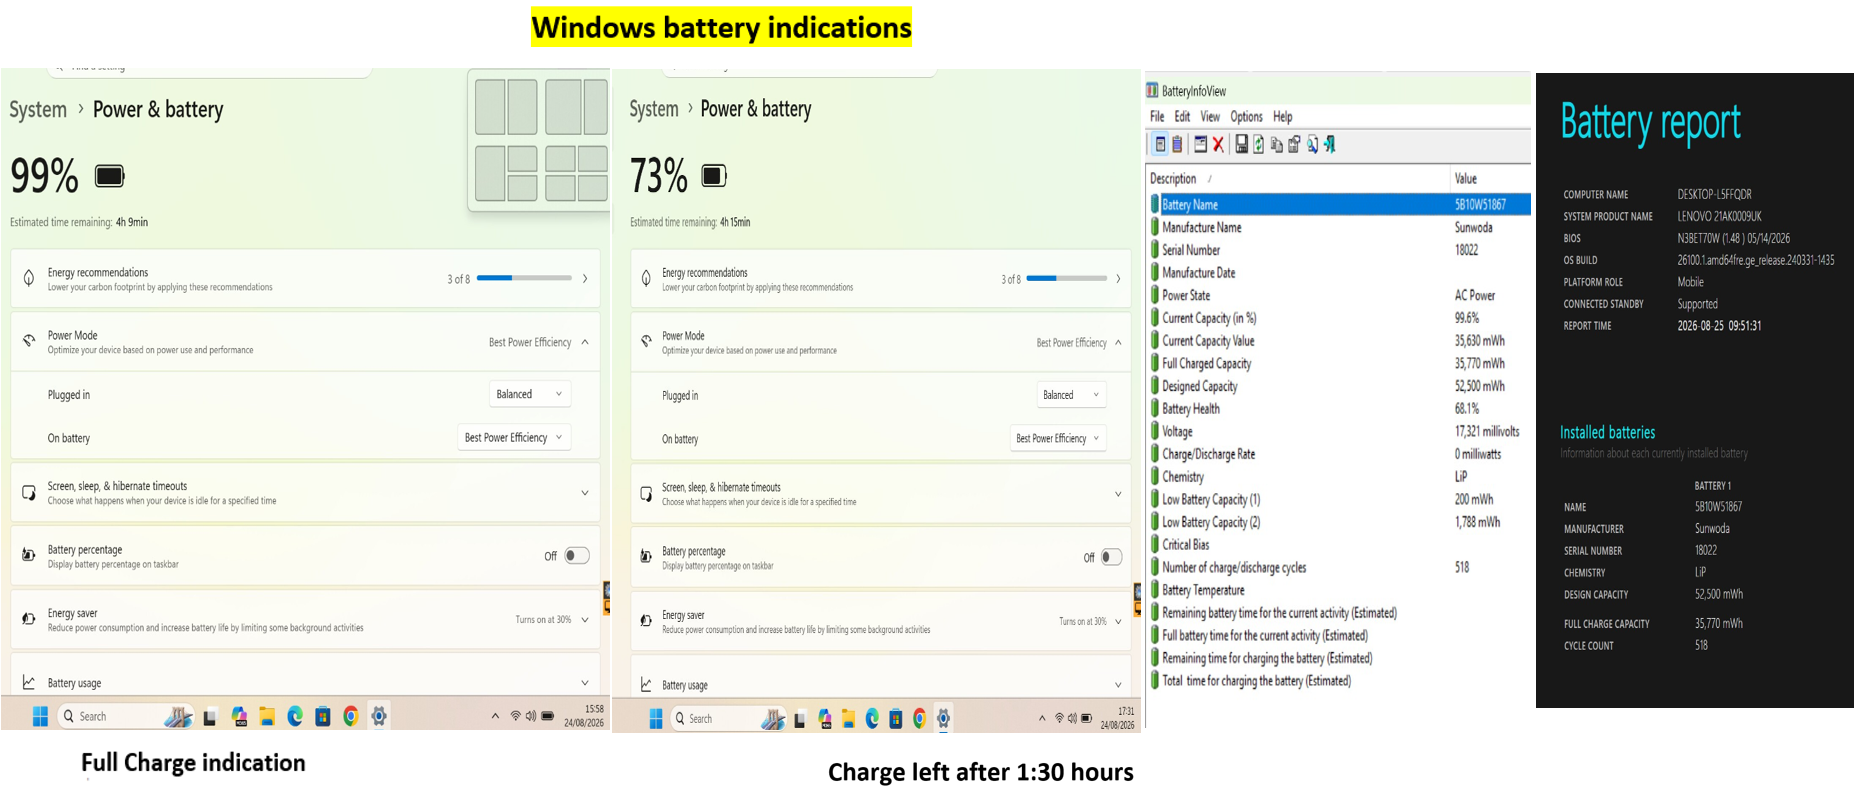1854x793 pixels.
Task: Open the Options menu in BatteryInfoView
Action: pyautogui.click(x=1246, y=116)
